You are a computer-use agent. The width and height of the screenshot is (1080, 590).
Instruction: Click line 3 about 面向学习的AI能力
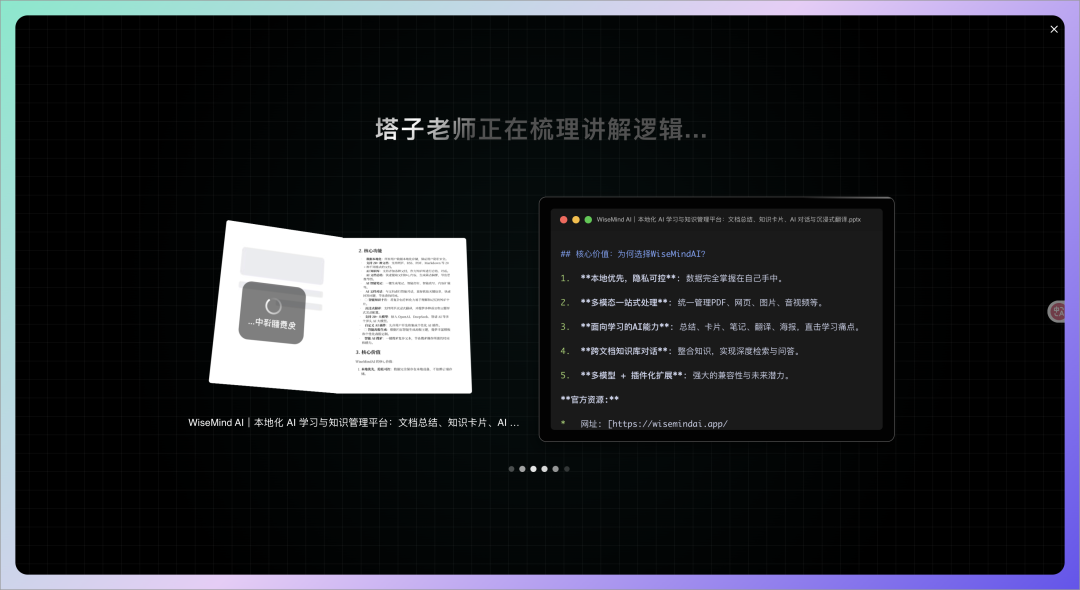tap(711, 327)
